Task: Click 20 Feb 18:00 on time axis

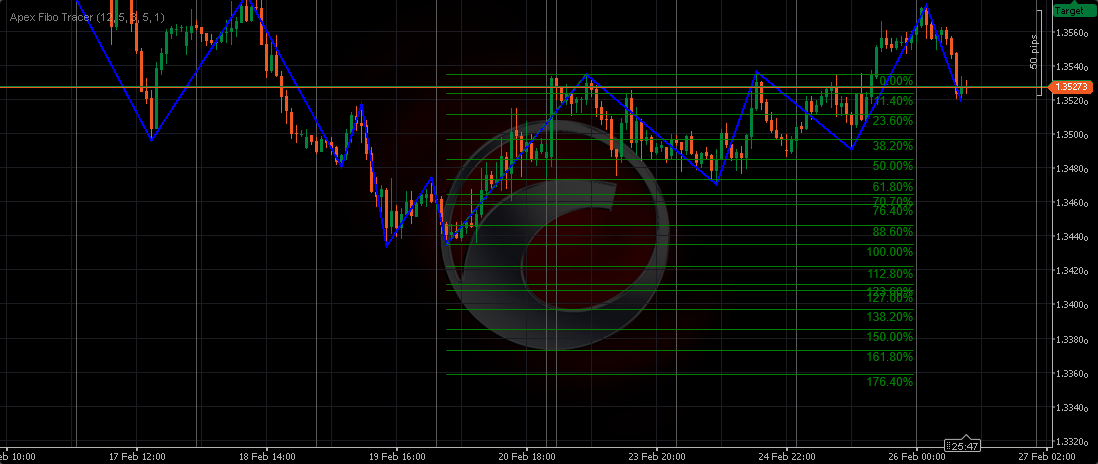Action: (526, 456)
